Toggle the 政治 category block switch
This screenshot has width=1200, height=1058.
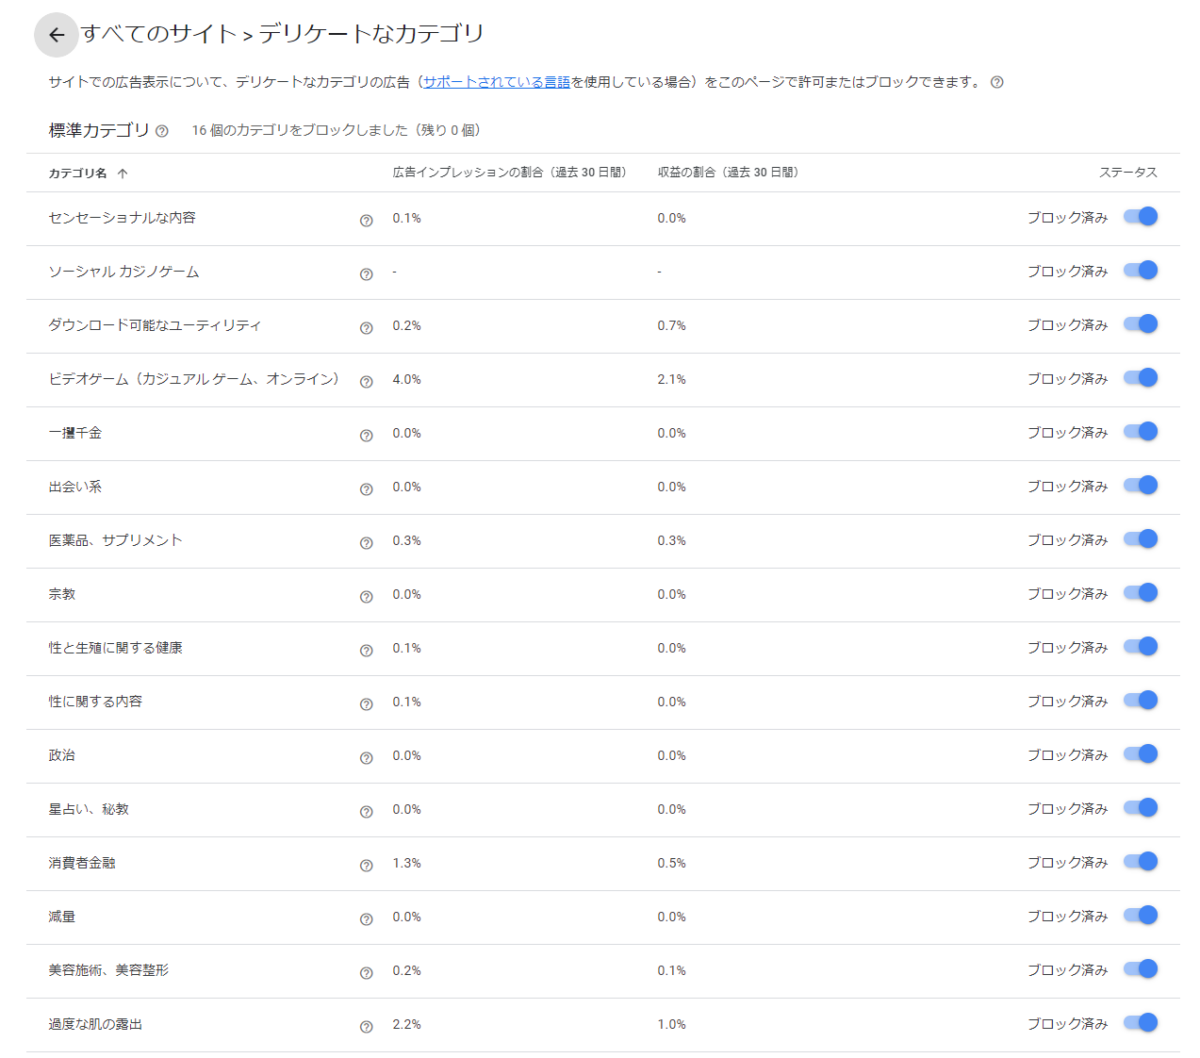pos(1140,754)
